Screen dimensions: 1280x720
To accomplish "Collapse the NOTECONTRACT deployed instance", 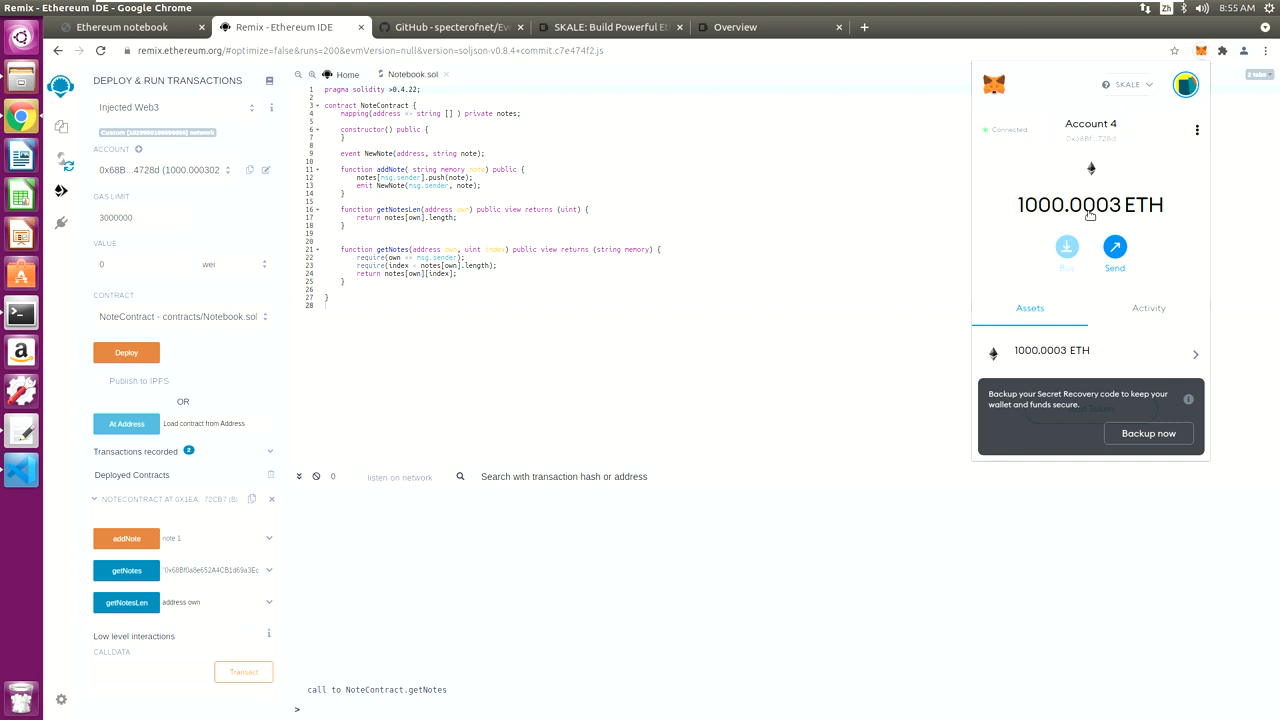I will point(95,499).
